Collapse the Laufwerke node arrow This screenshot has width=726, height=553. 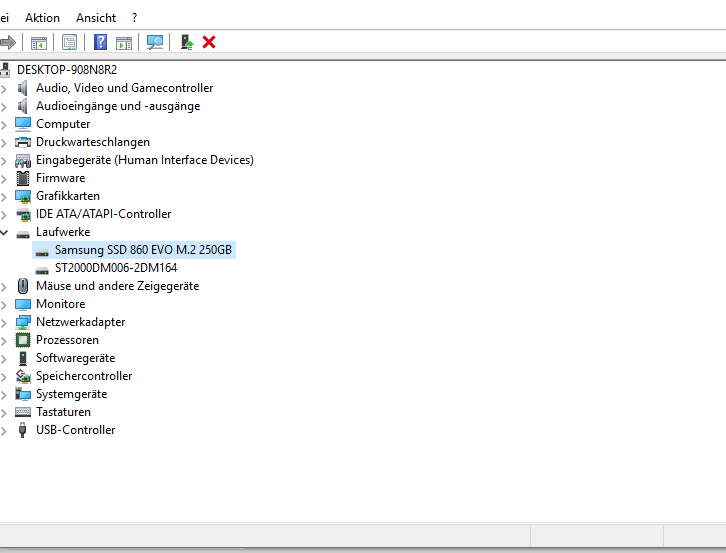[x=4, y=233]
